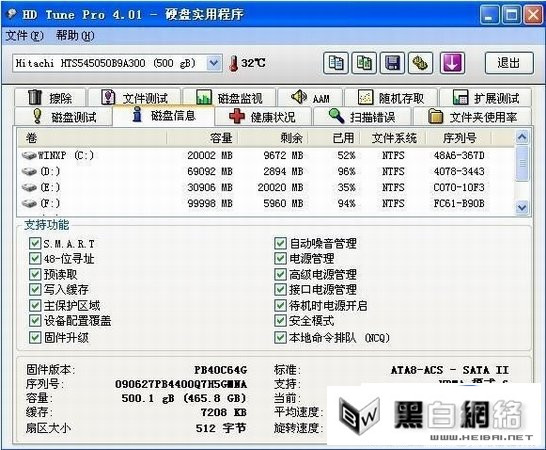Toggle the 主保护区域 checkbox

click(35, 305)
